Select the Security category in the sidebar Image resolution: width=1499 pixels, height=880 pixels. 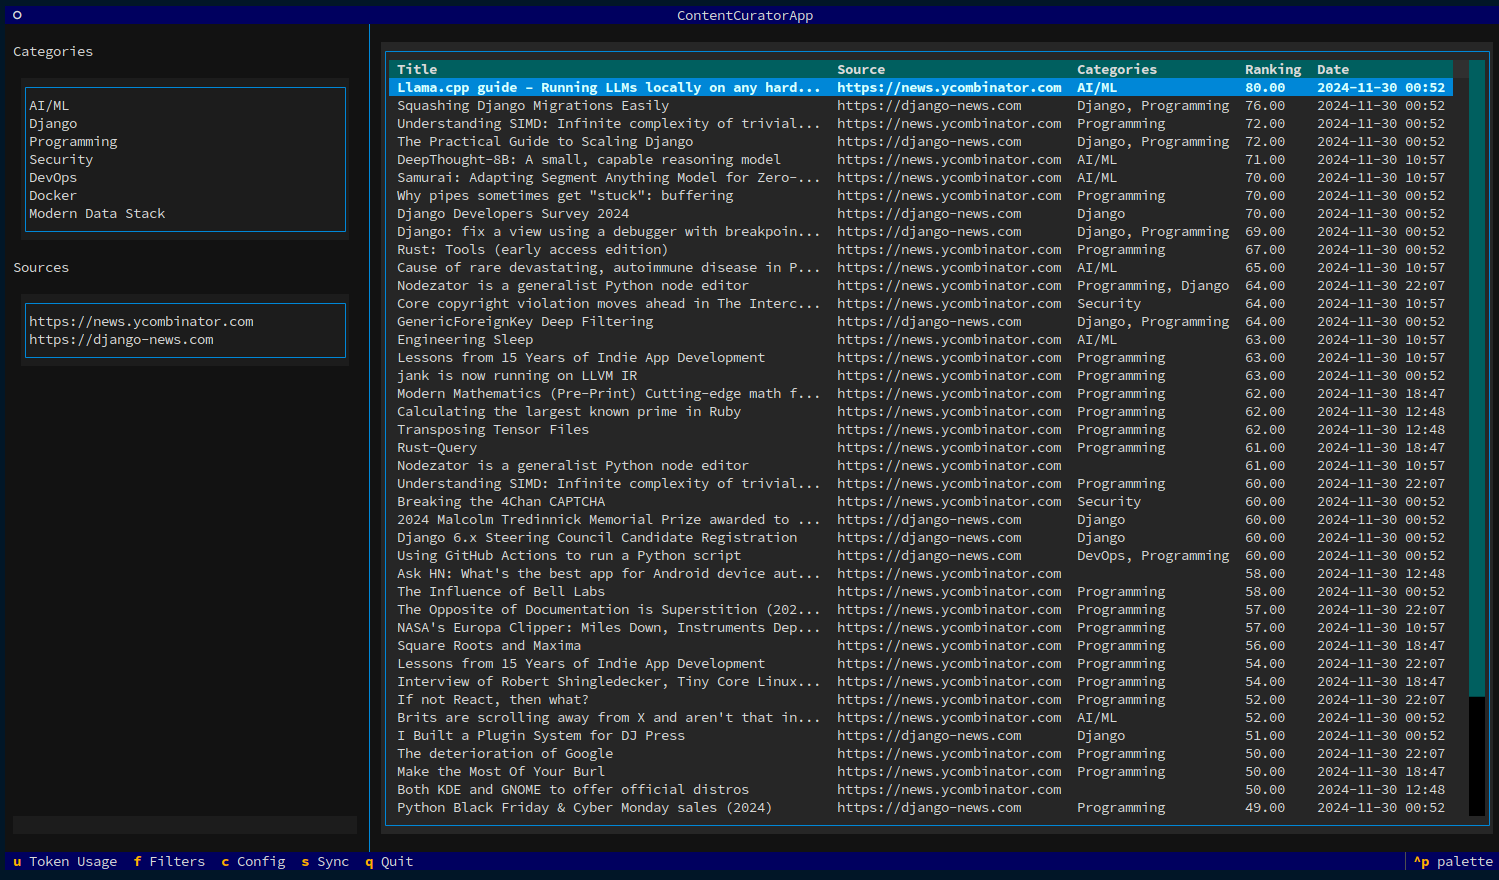(x=61, y=159)
